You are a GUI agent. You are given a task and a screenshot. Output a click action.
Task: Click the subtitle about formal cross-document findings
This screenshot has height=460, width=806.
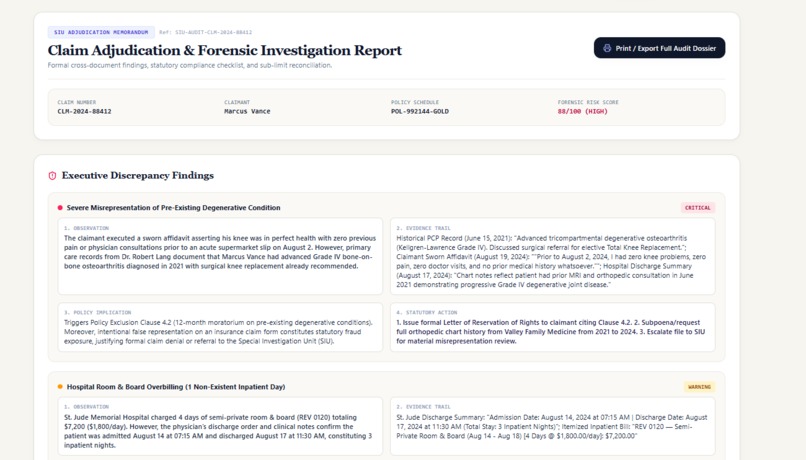click(190, 65)
